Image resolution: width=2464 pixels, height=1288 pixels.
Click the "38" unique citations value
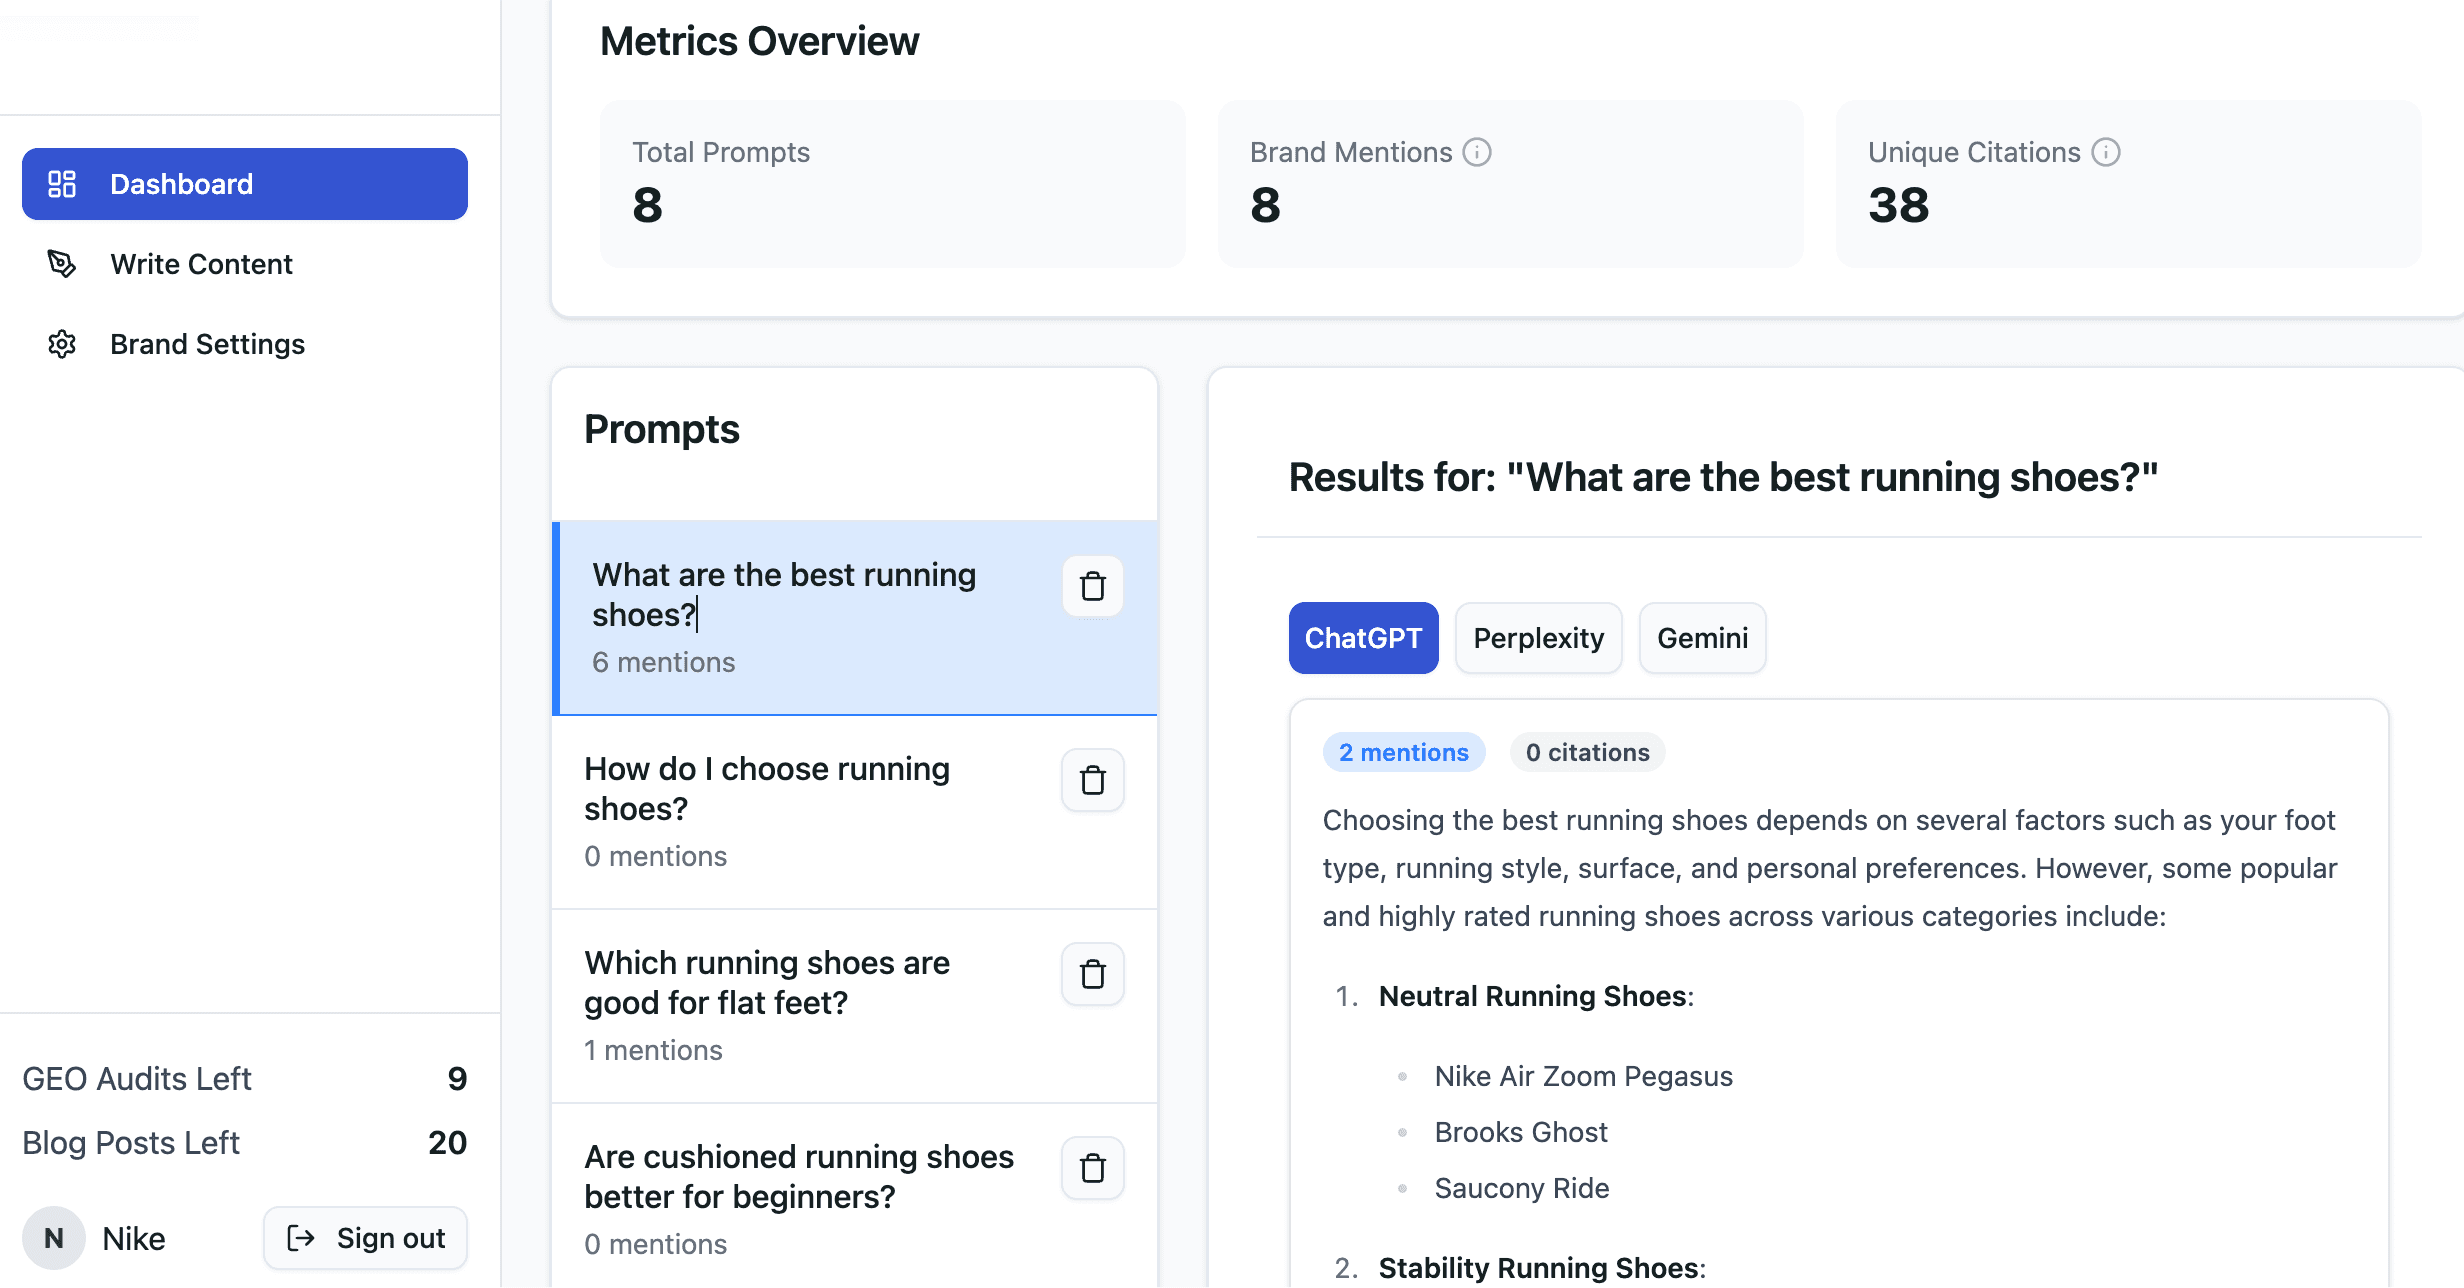(x=1899, y=205)
